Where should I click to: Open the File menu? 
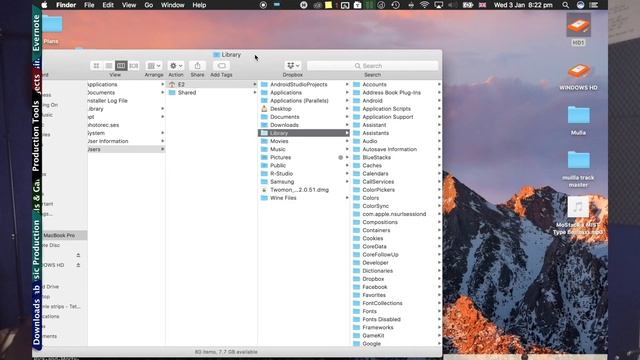click(89, 5)
